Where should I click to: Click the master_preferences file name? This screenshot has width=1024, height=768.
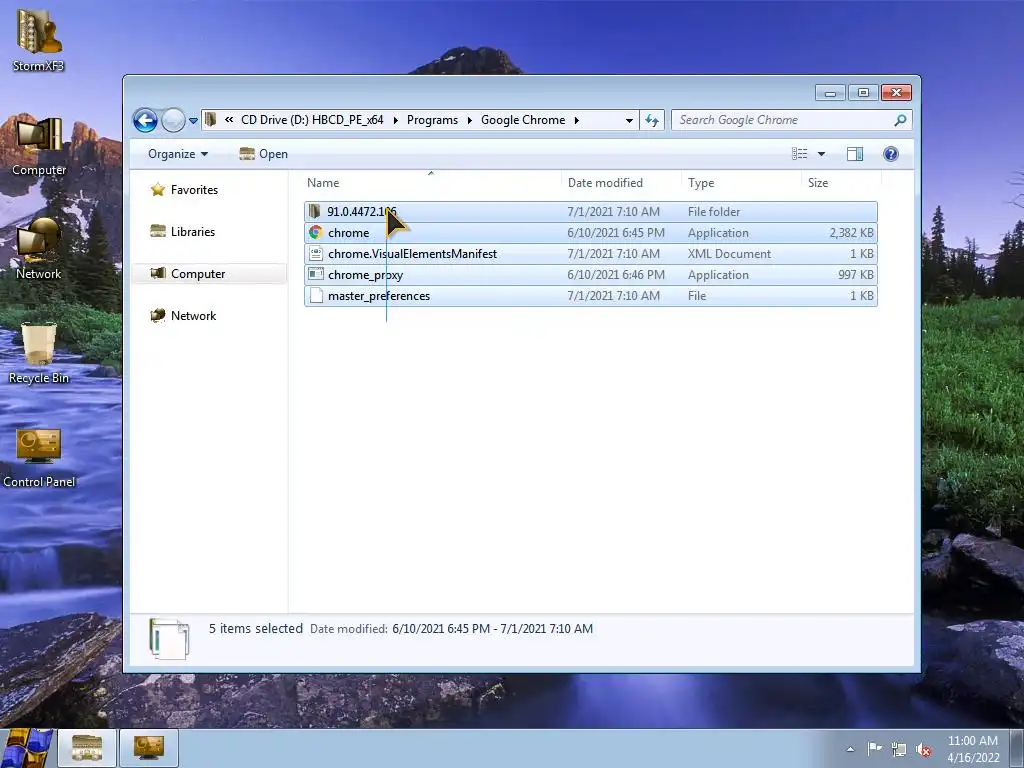pos(379,296)
